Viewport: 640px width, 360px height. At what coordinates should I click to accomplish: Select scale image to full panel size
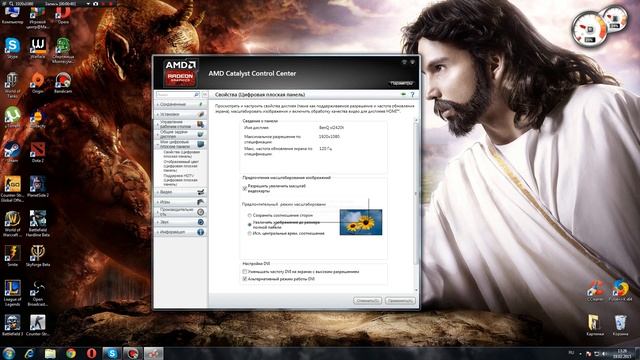[x=249, y=224]
